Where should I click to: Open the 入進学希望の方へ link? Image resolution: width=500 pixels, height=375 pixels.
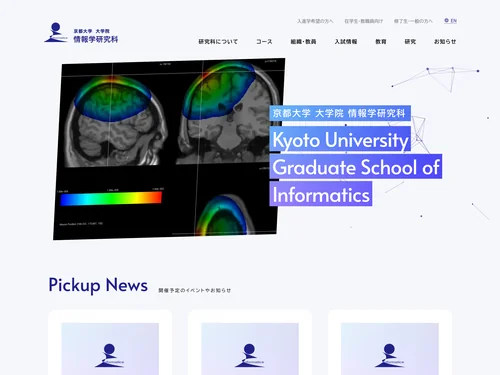click(x=315, y=21)
